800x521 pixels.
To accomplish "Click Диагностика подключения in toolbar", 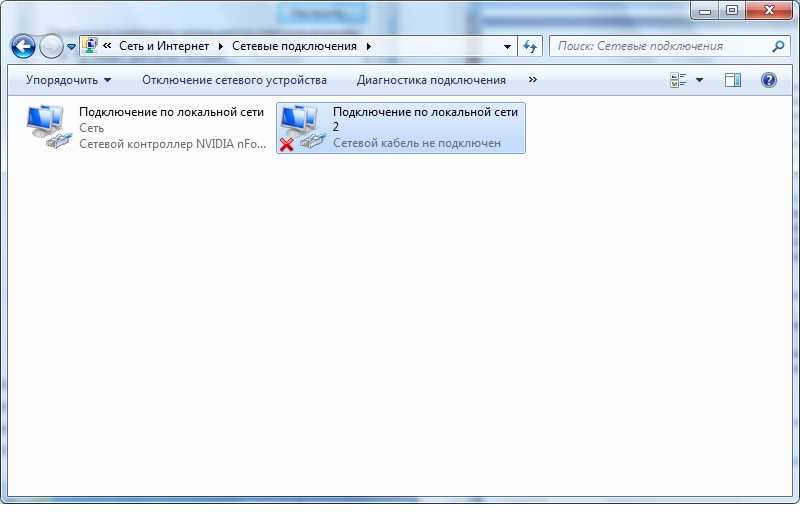I will [431, 80].
